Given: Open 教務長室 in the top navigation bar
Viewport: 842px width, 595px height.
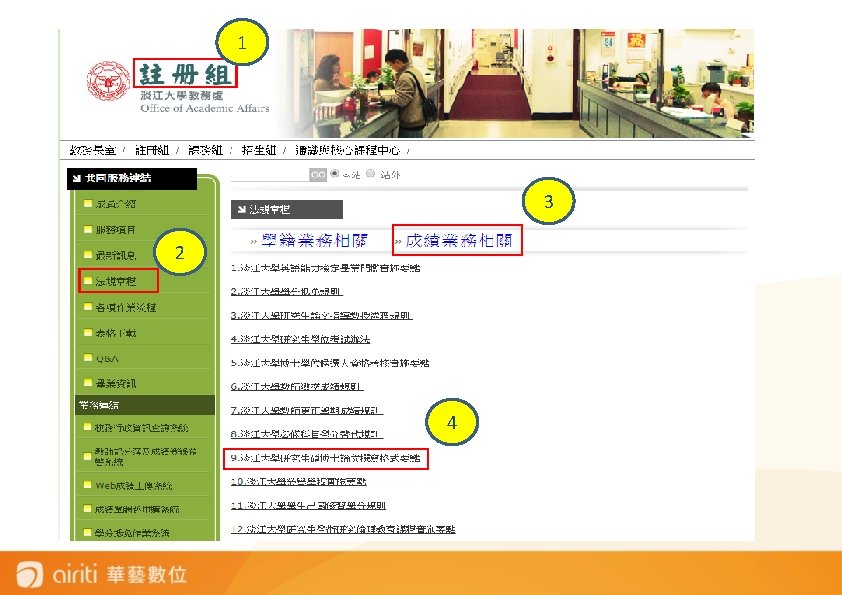Looking at the screenshot, I should (93, 150).
